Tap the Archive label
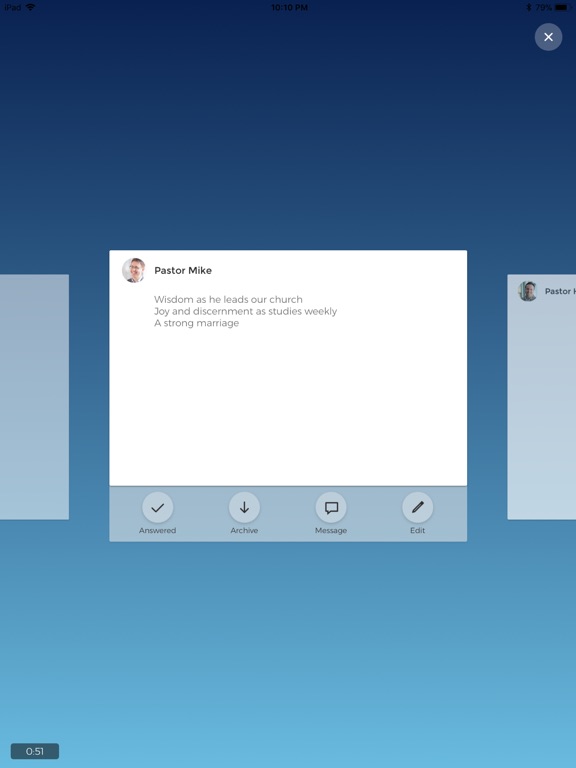This screenshot has width=576, height=768. (244, 530)
